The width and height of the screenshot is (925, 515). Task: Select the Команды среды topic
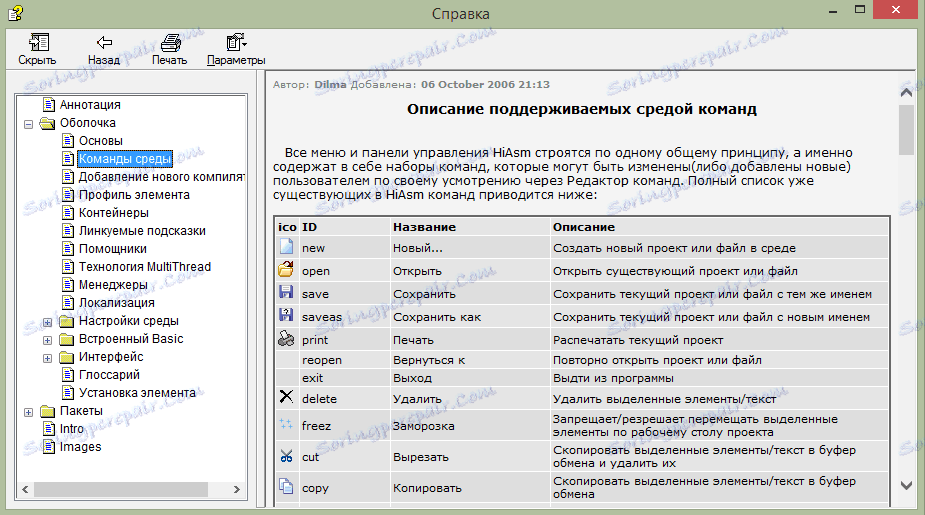click(125, 159)
